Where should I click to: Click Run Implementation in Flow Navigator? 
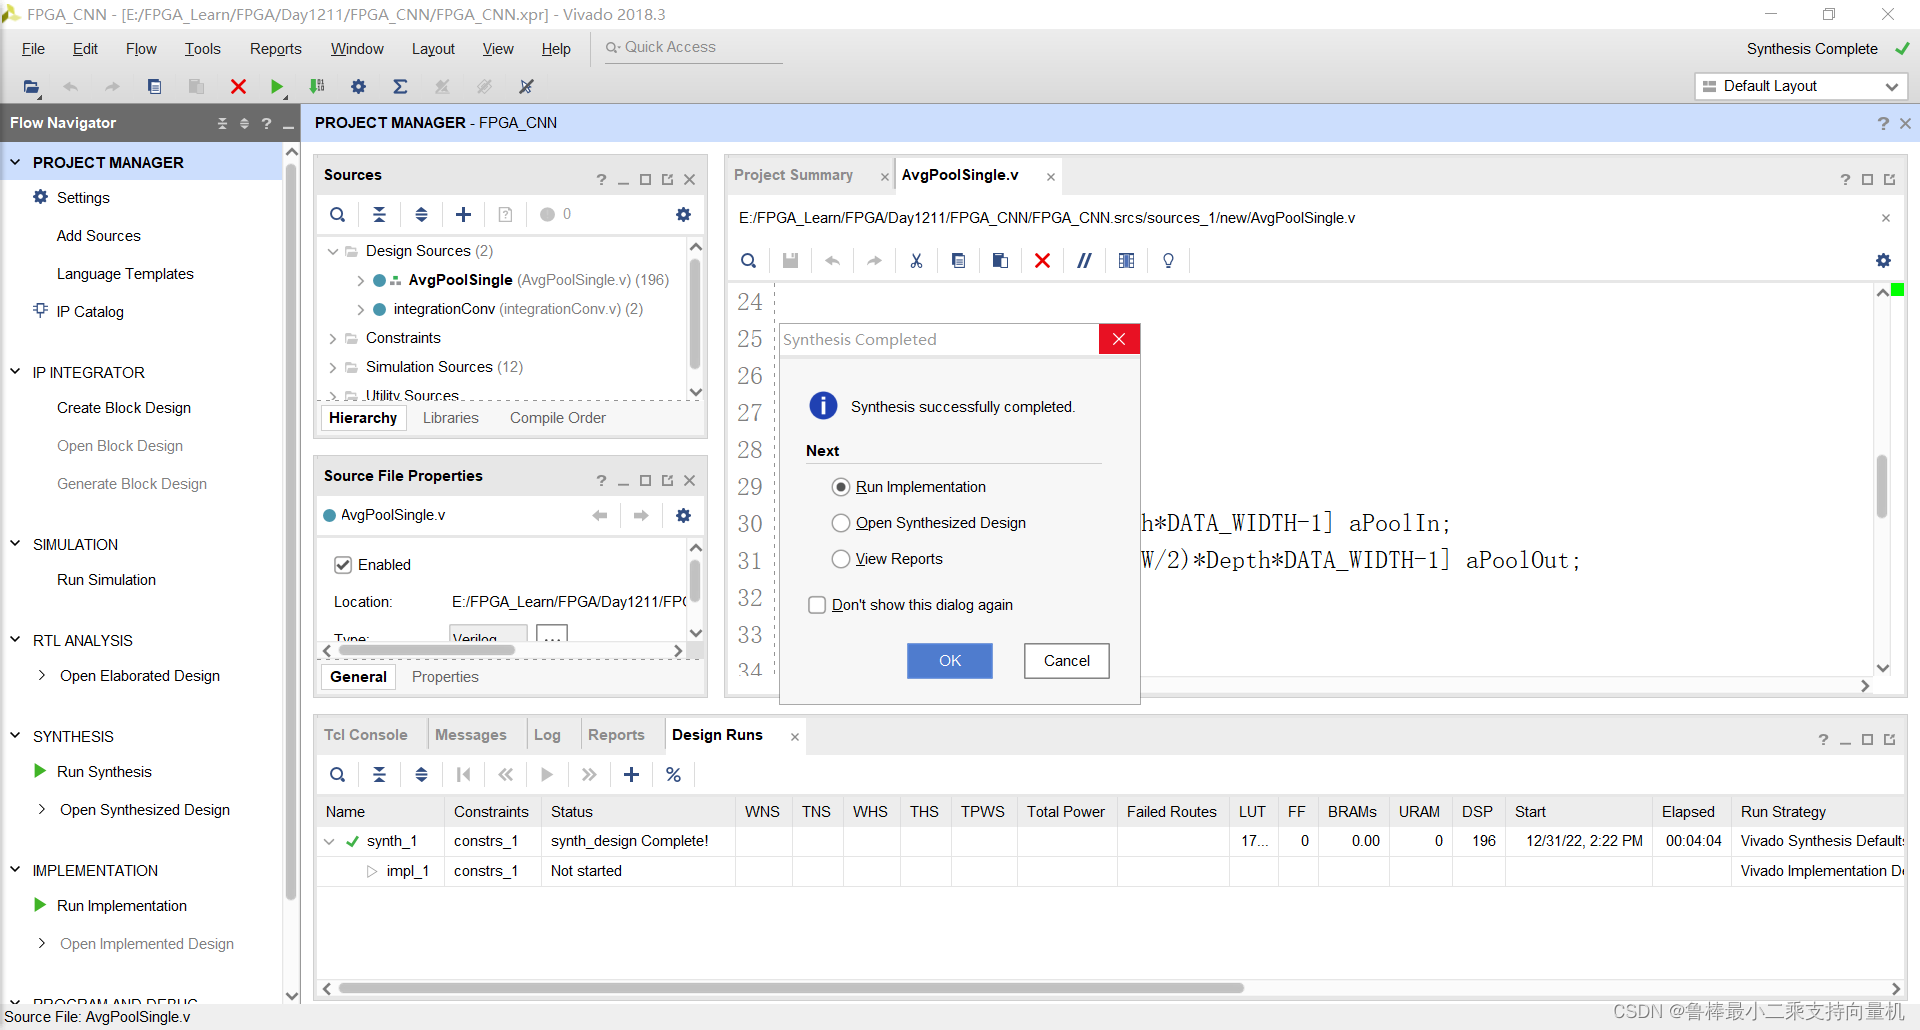coord(121,906)
